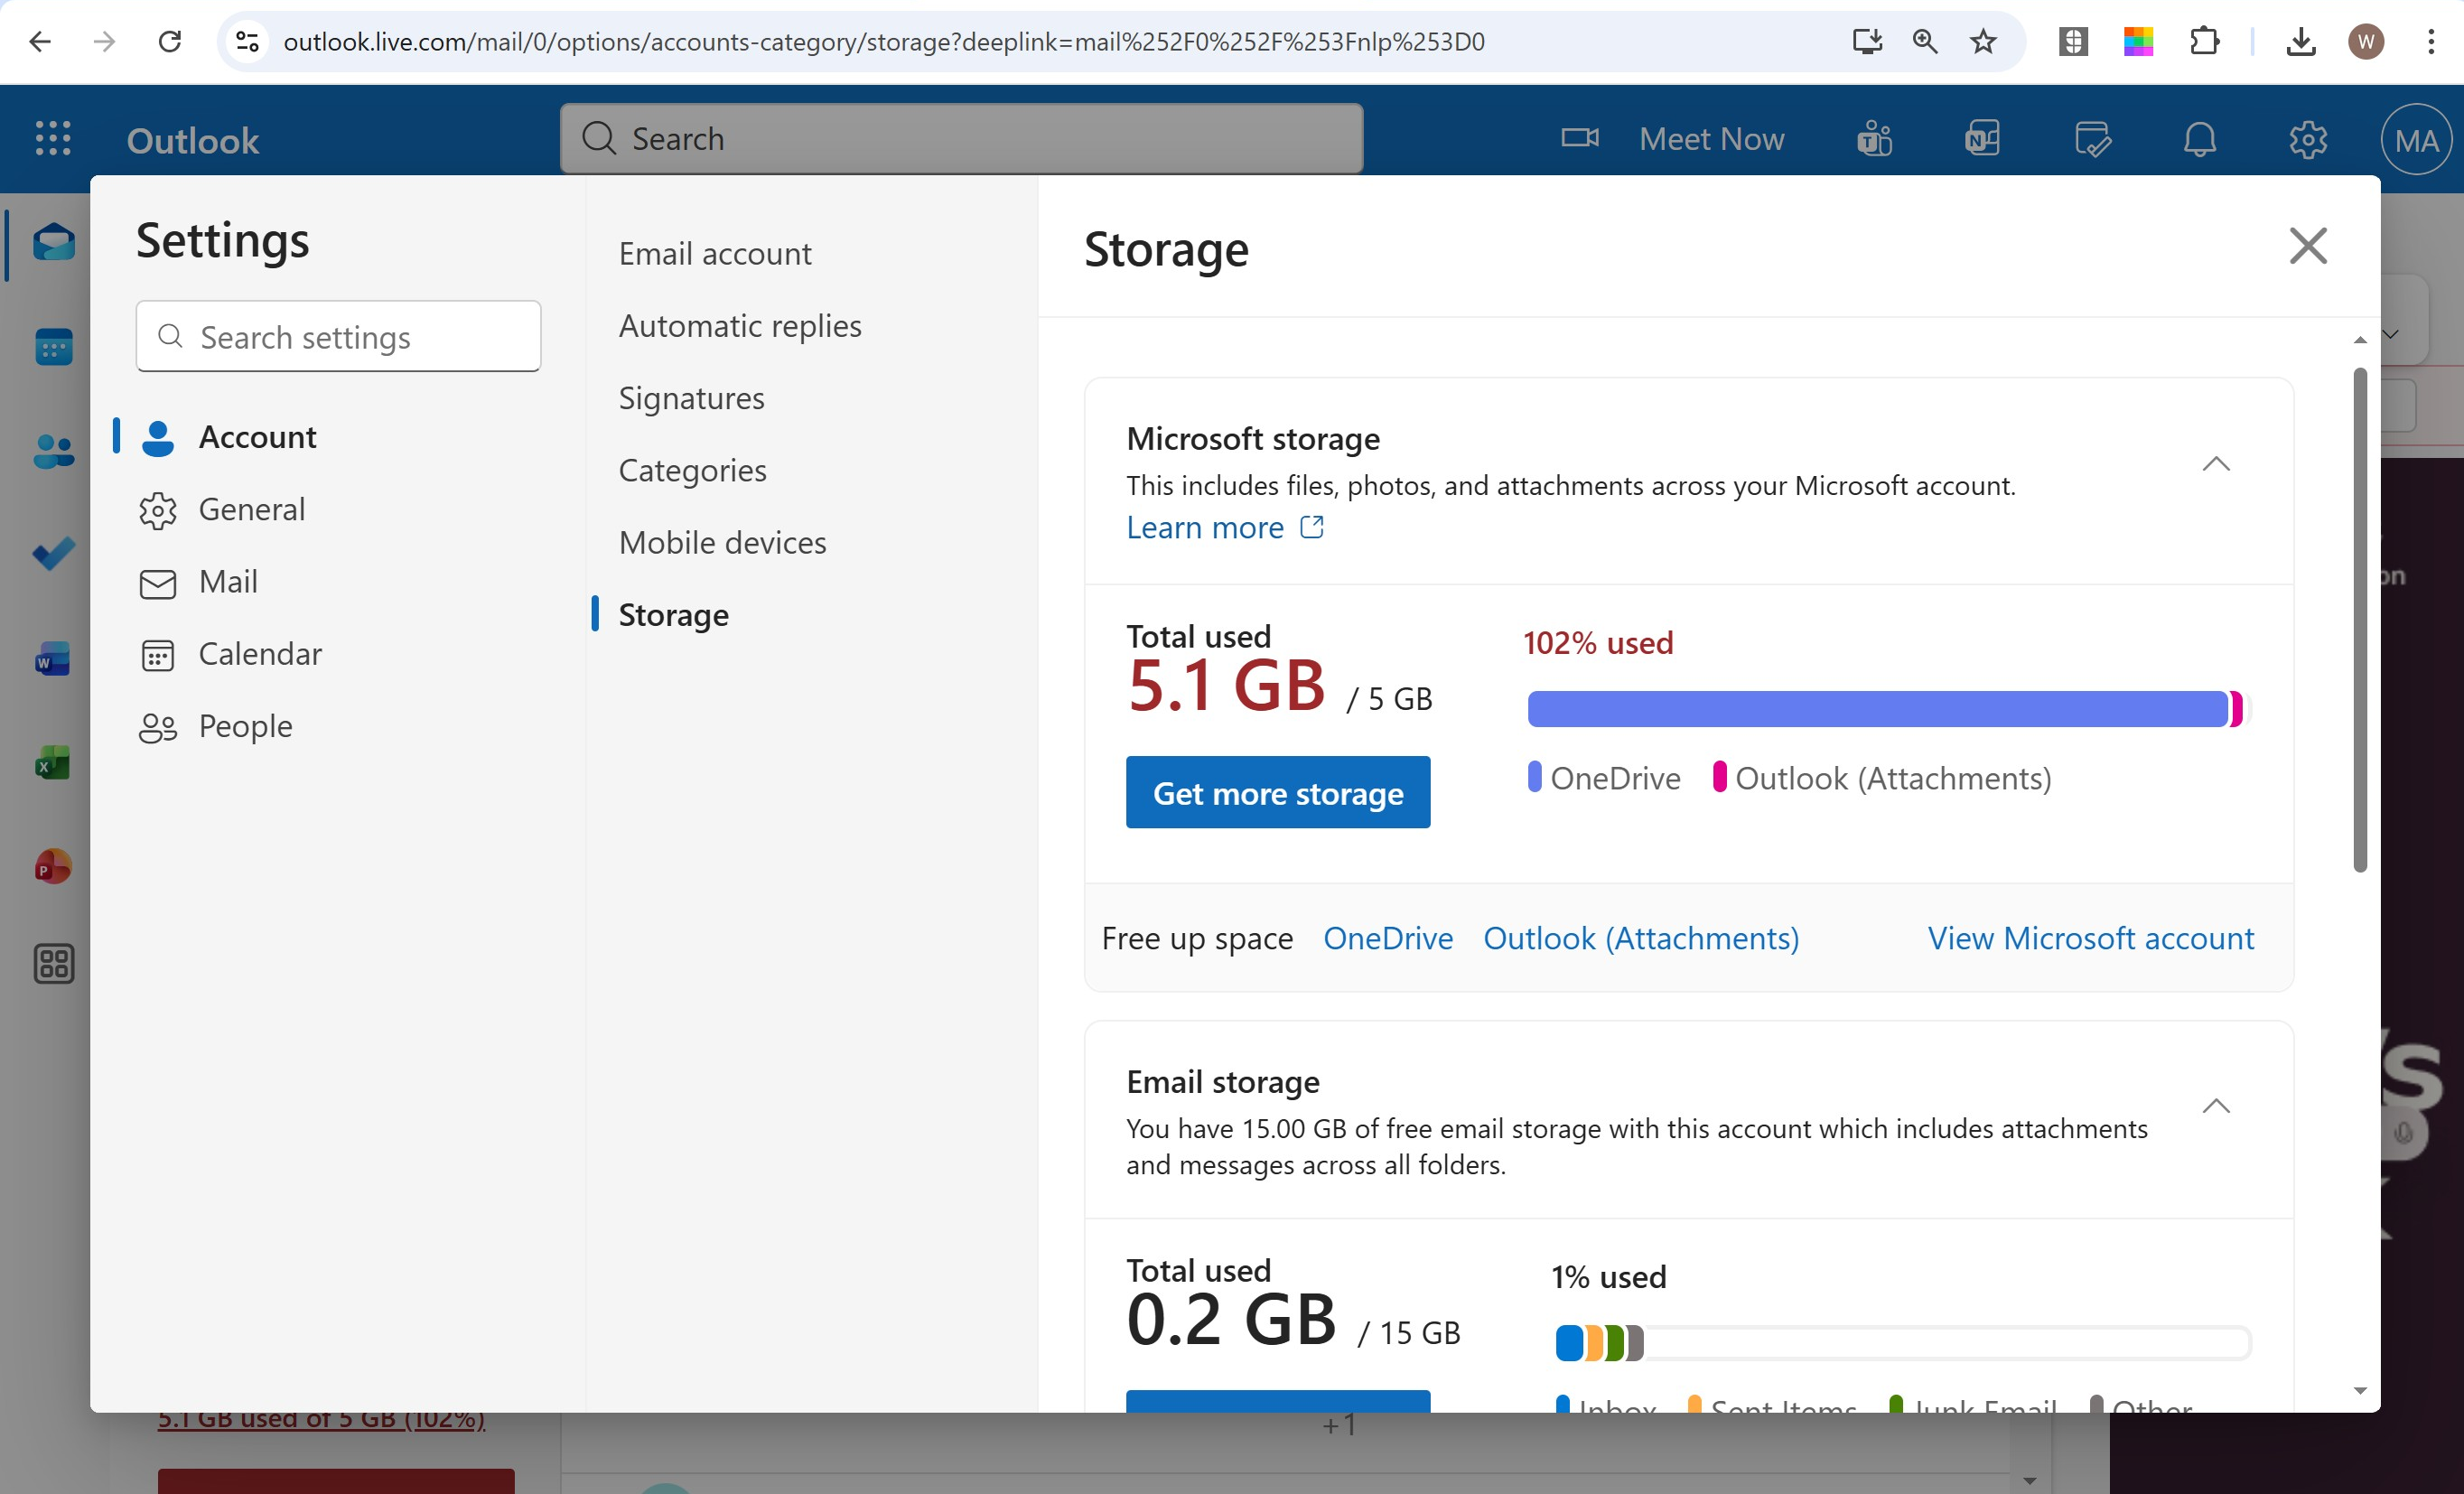Launch Word from the left rail
This screenshot has width=2464, height=1494.
[53, 659]
